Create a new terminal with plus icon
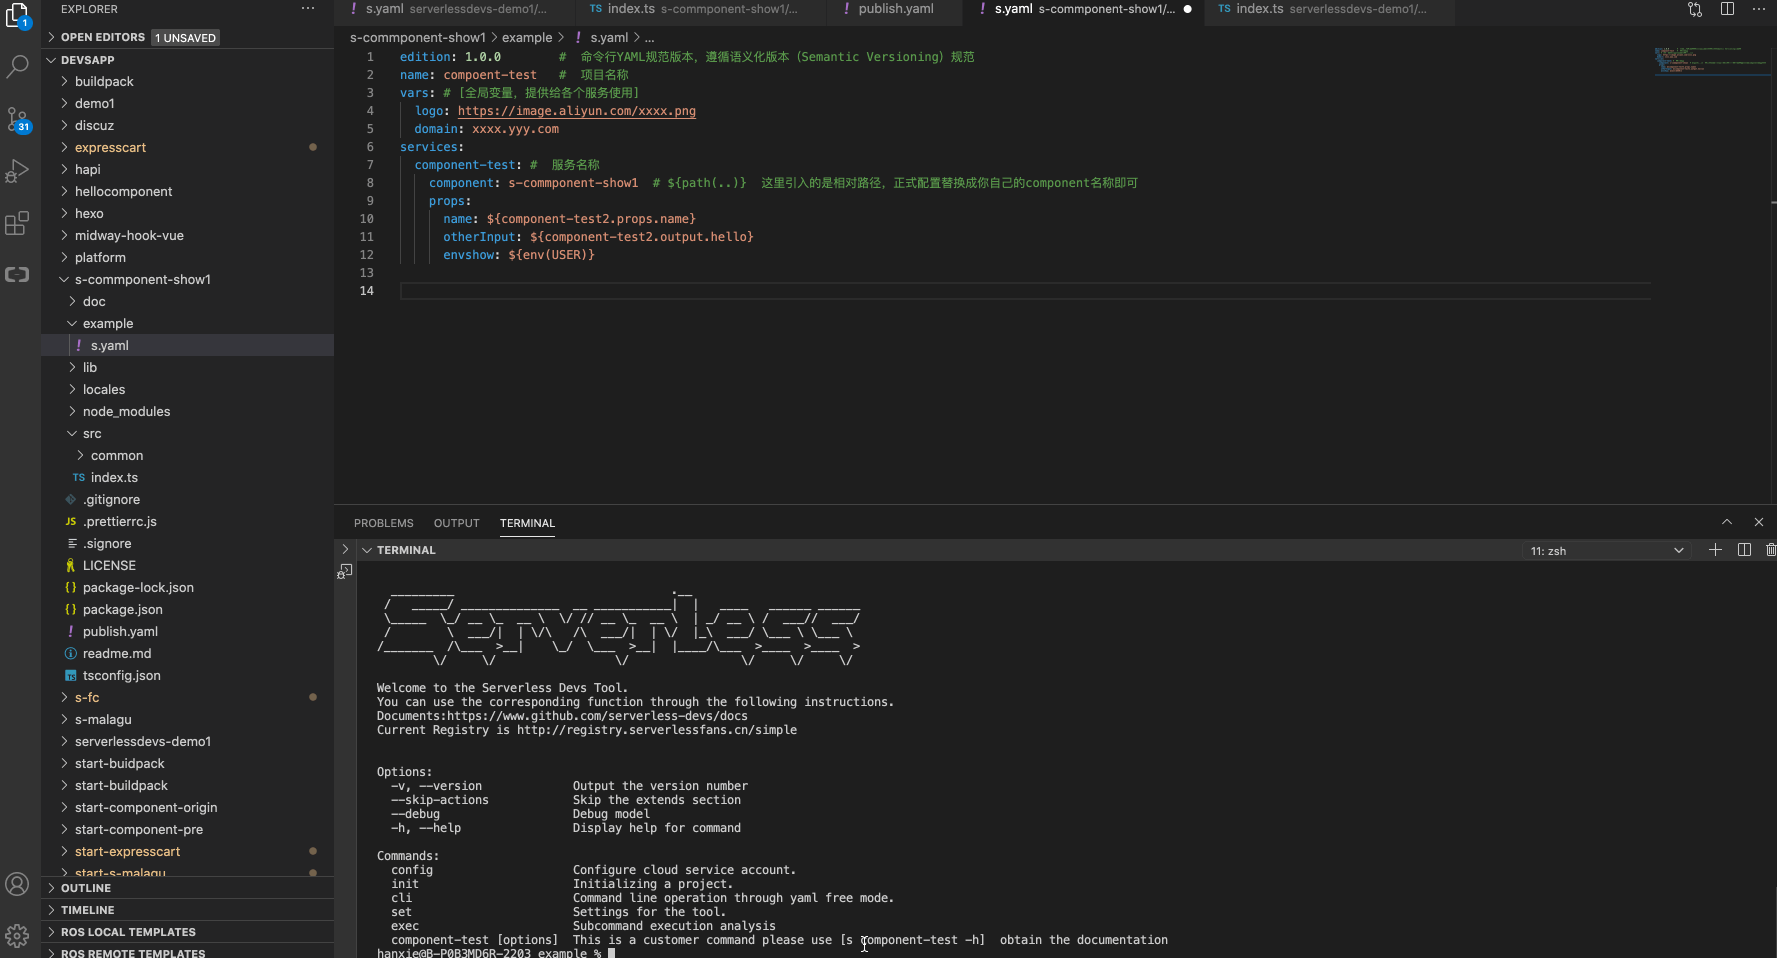Screen dimensions: 1777x958 point(1715,550)
